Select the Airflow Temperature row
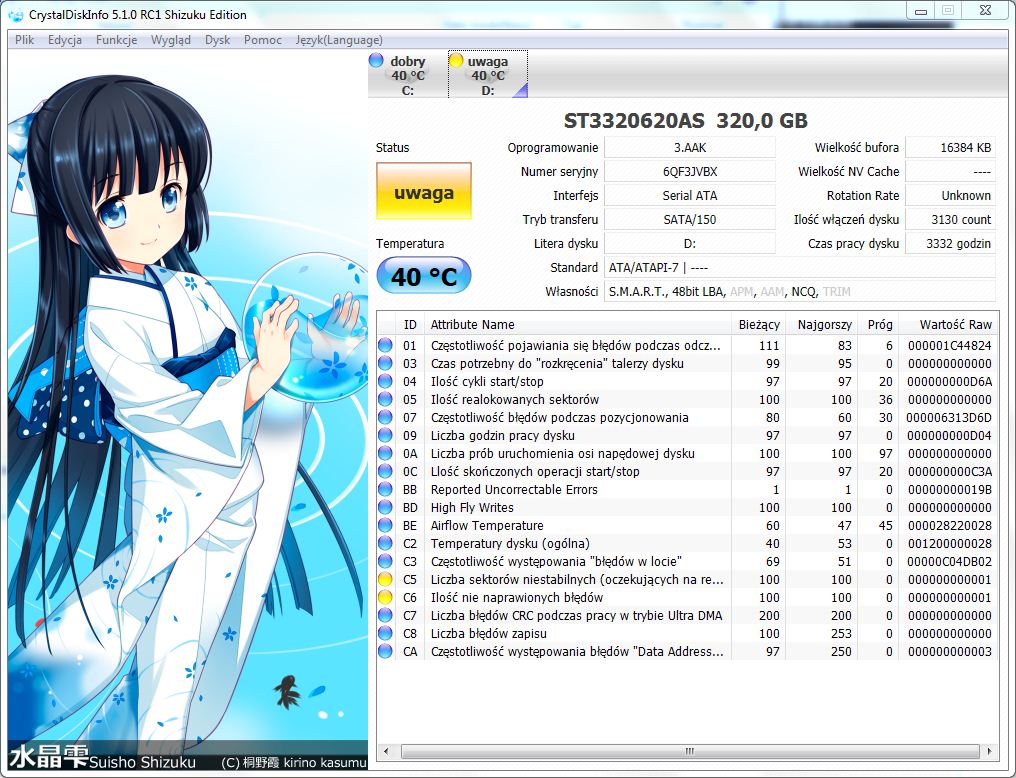The height and width of the screenshot is (778, 1016). pos(687,525)
